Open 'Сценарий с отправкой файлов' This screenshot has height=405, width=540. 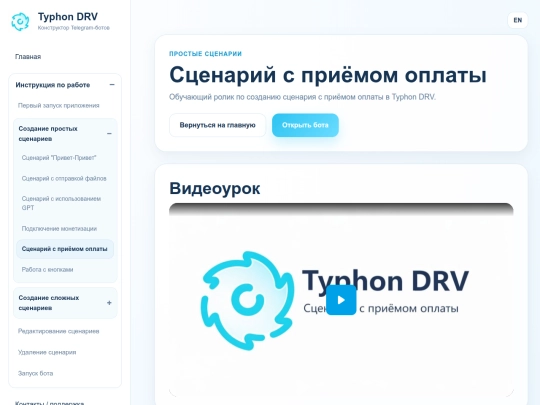64,178
